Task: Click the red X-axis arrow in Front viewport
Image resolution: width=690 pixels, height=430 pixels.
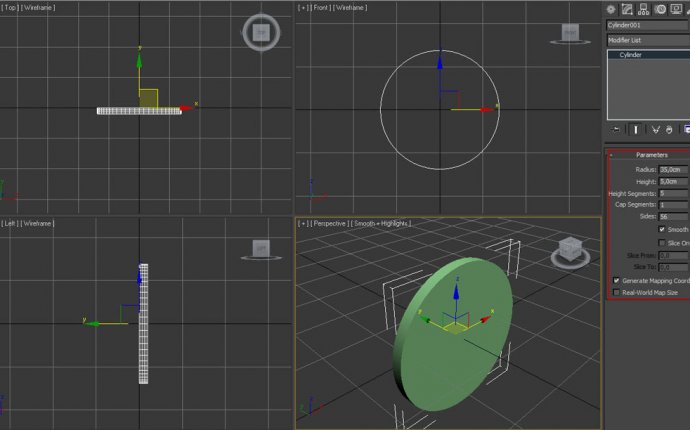Action: [x=488, y=110]
